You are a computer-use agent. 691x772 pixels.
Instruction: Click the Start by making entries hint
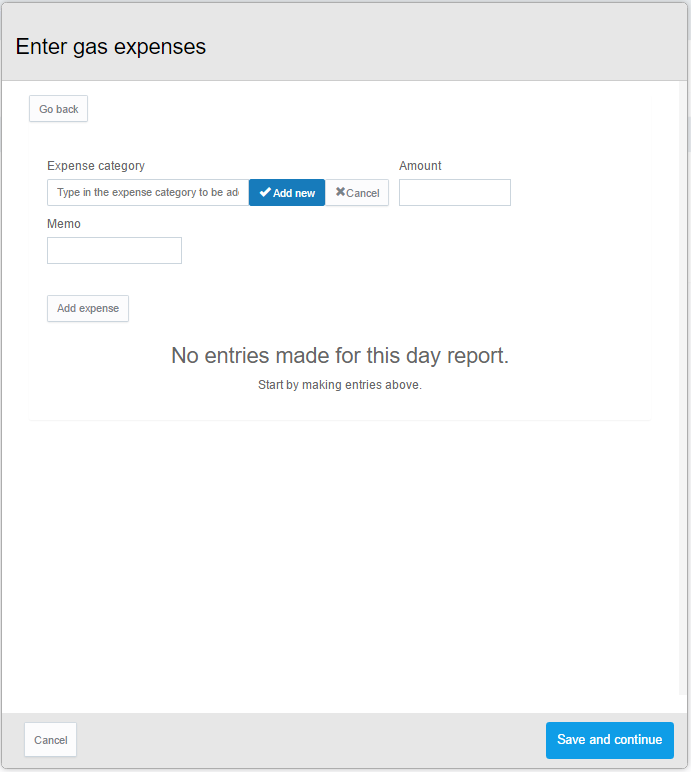(x=340, y=385)
